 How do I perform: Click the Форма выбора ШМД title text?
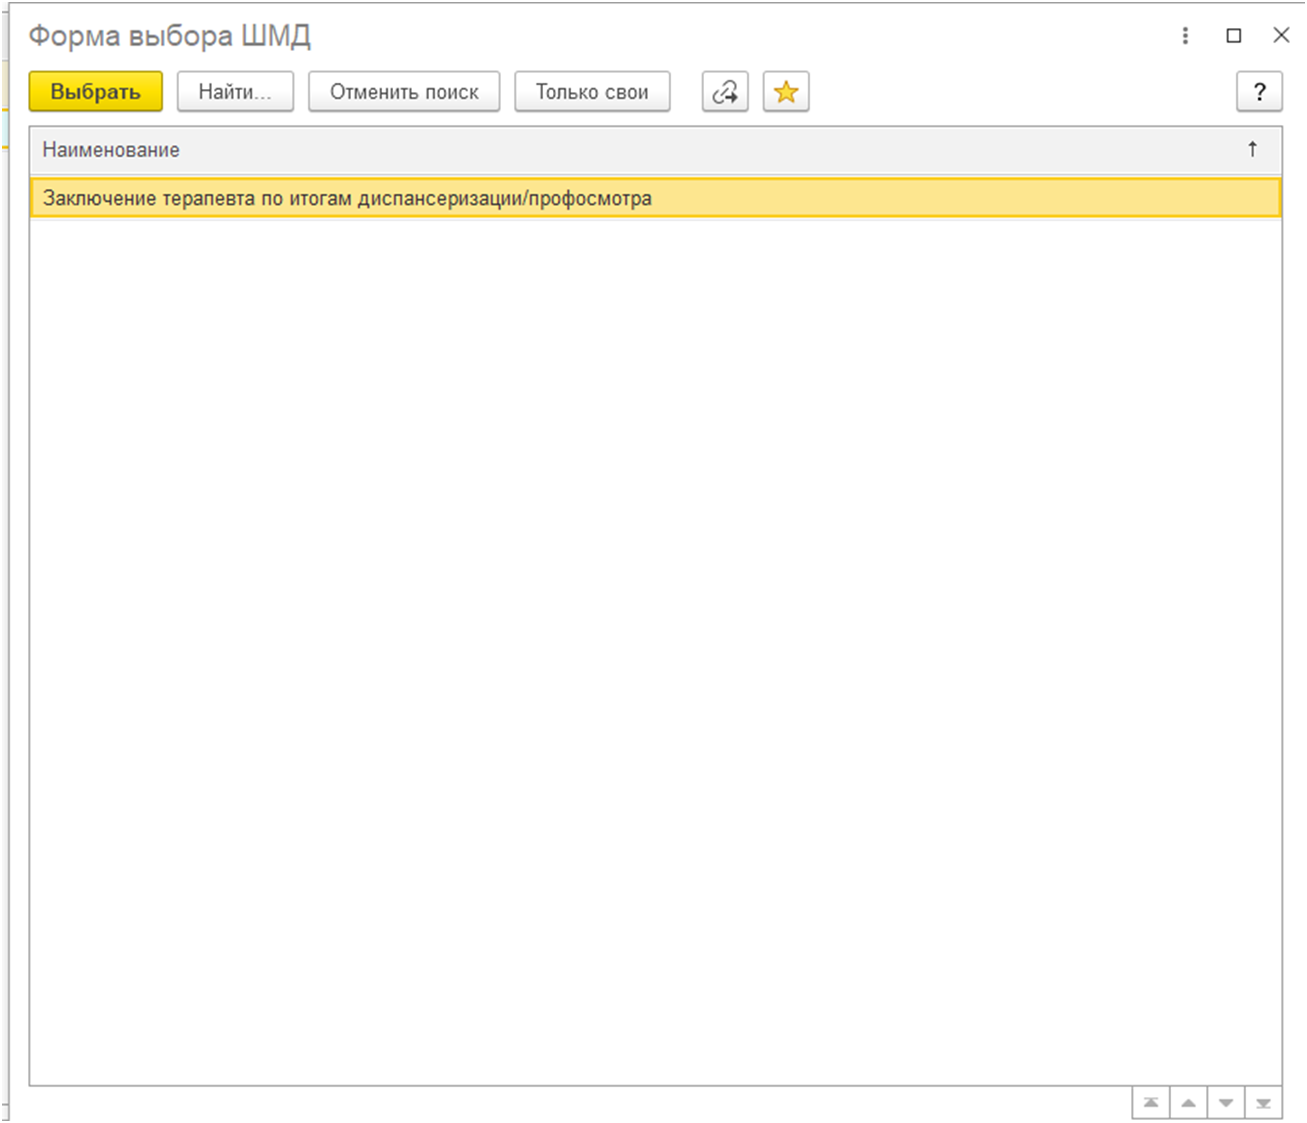pyautogui.click(x=169, y=36)
